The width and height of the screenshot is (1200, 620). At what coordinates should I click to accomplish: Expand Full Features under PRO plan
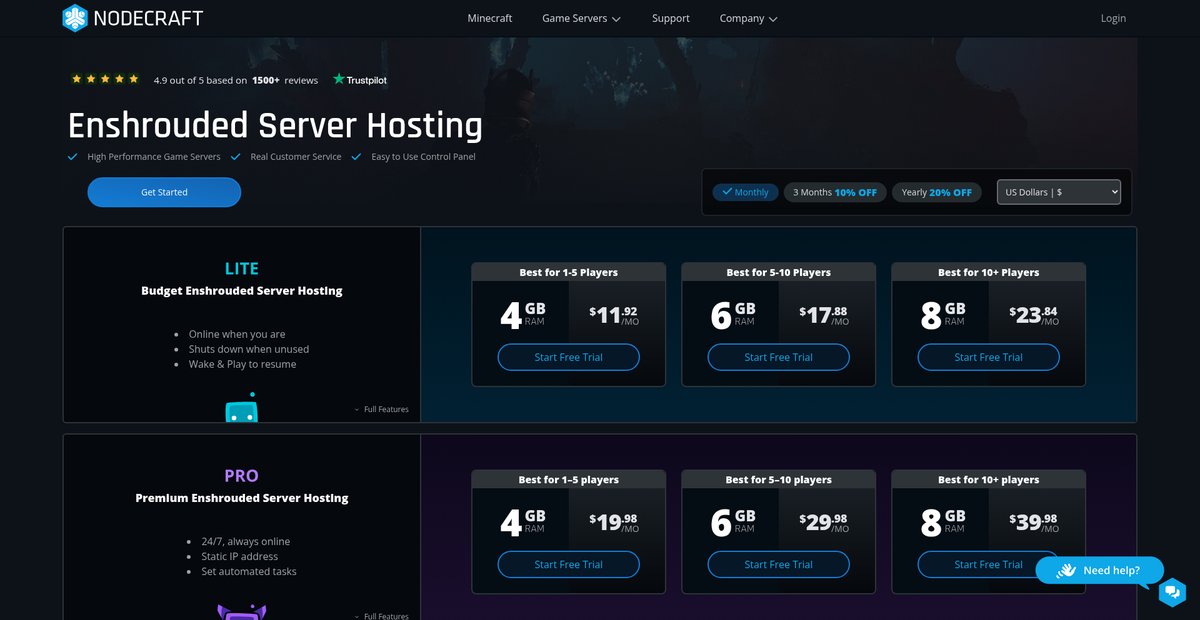point(381,616)
